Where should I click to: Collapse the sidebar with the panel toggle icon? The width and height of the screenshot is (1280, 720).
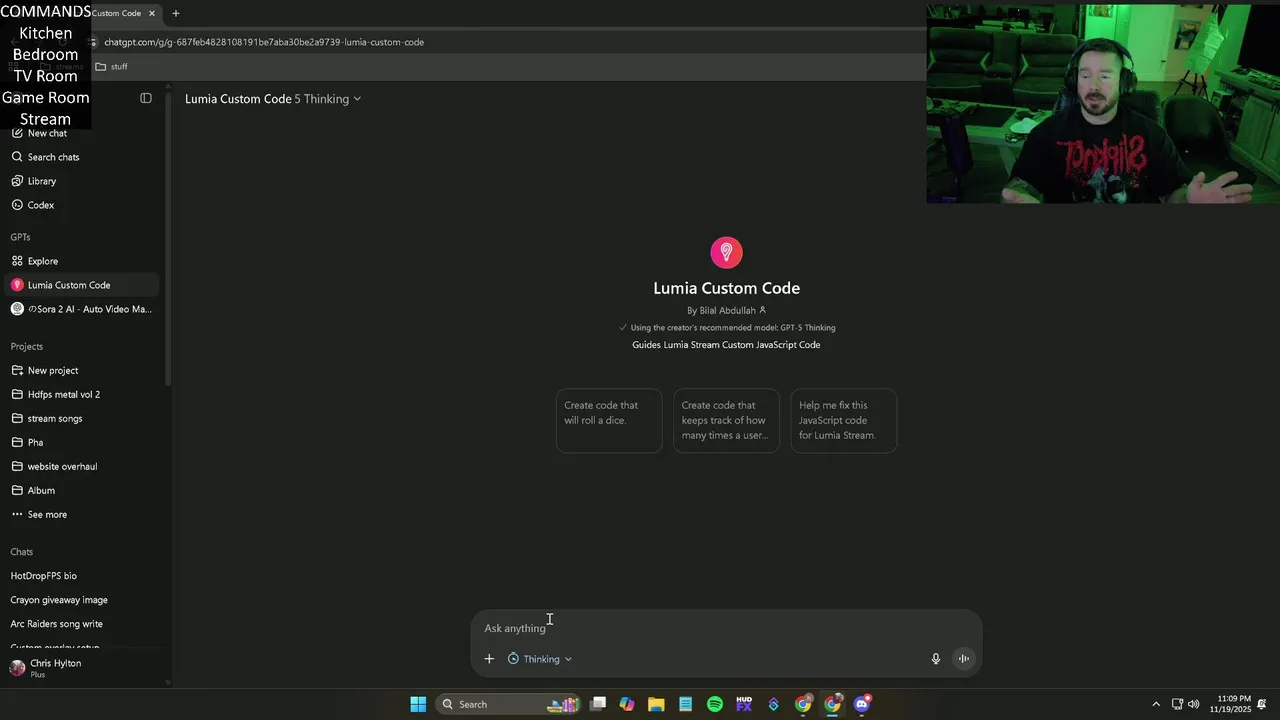pos(146,98)
